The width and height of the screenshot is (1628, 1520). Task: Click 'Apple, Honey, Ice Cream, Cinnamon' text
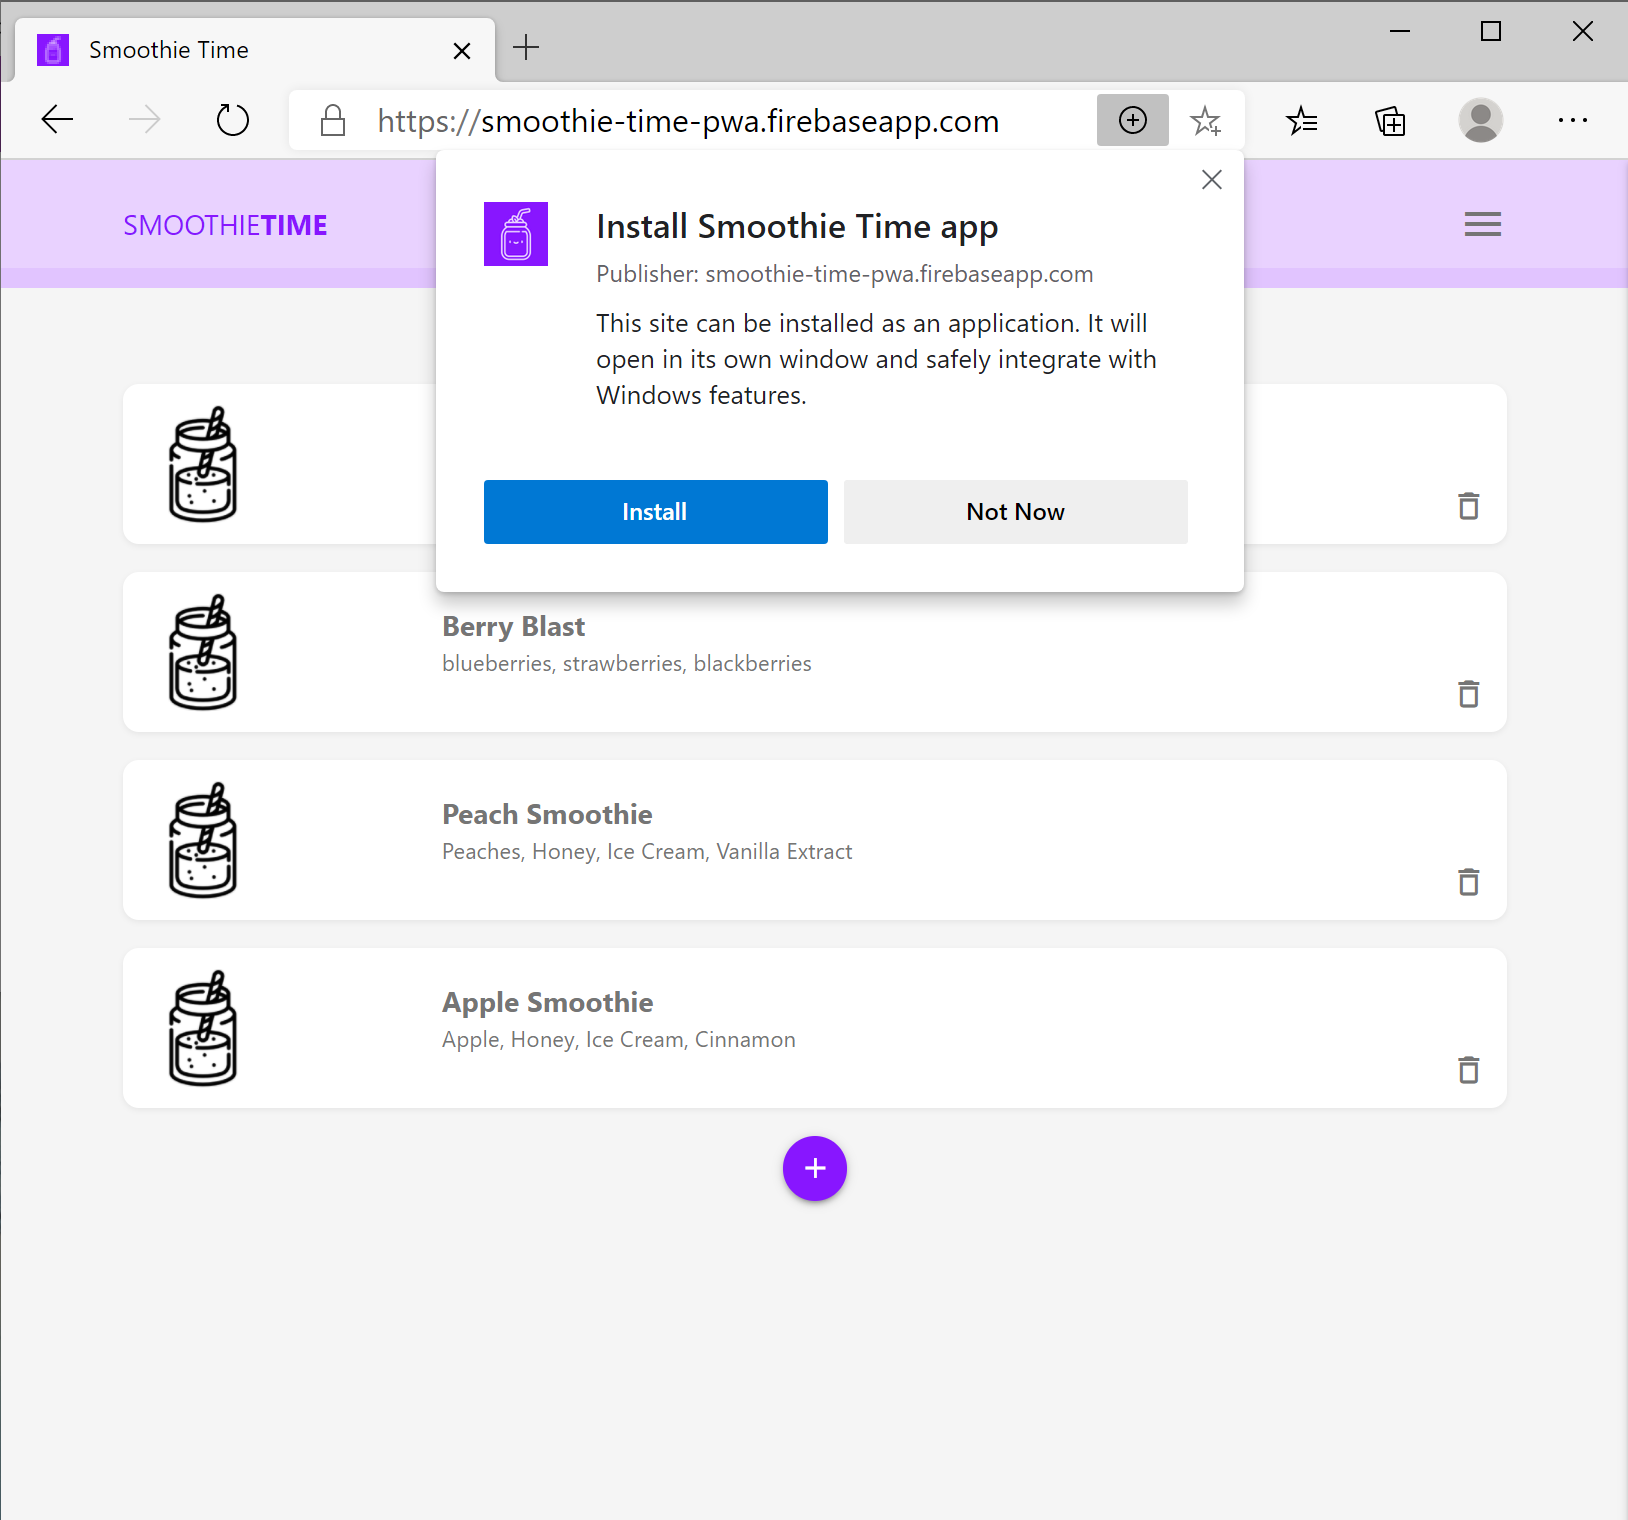point(619,1040)
